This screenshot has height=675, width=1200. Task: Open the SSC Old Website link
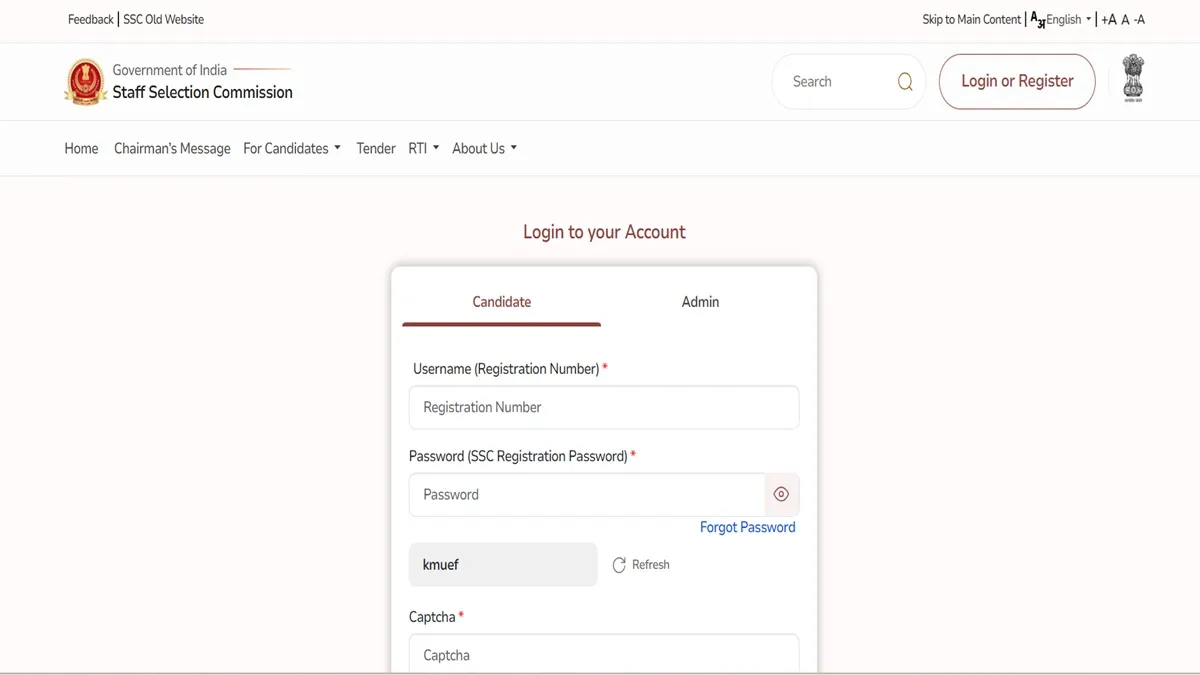[x=163, y=19]
